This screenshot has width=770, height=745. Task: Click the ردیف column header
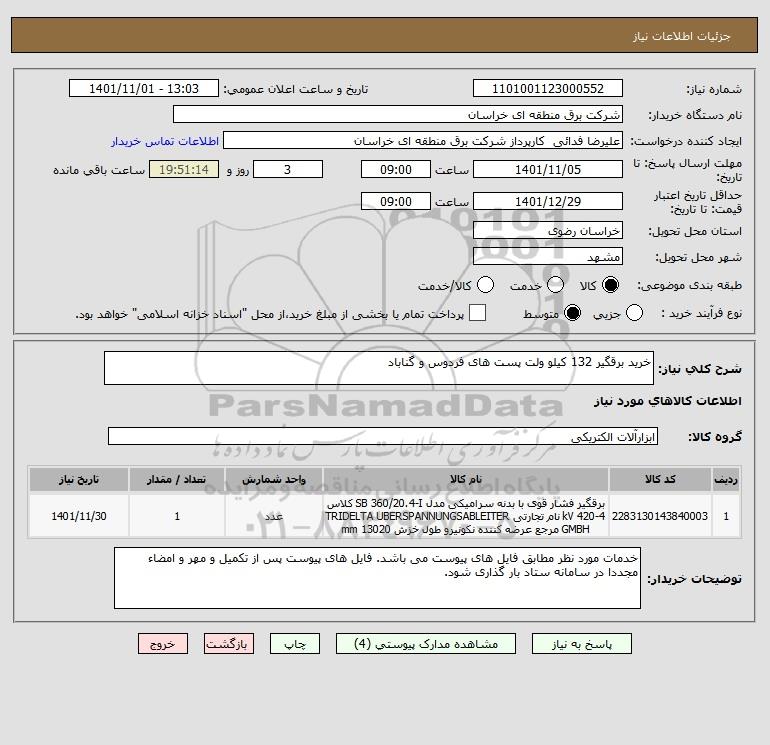tap(726, 479)
